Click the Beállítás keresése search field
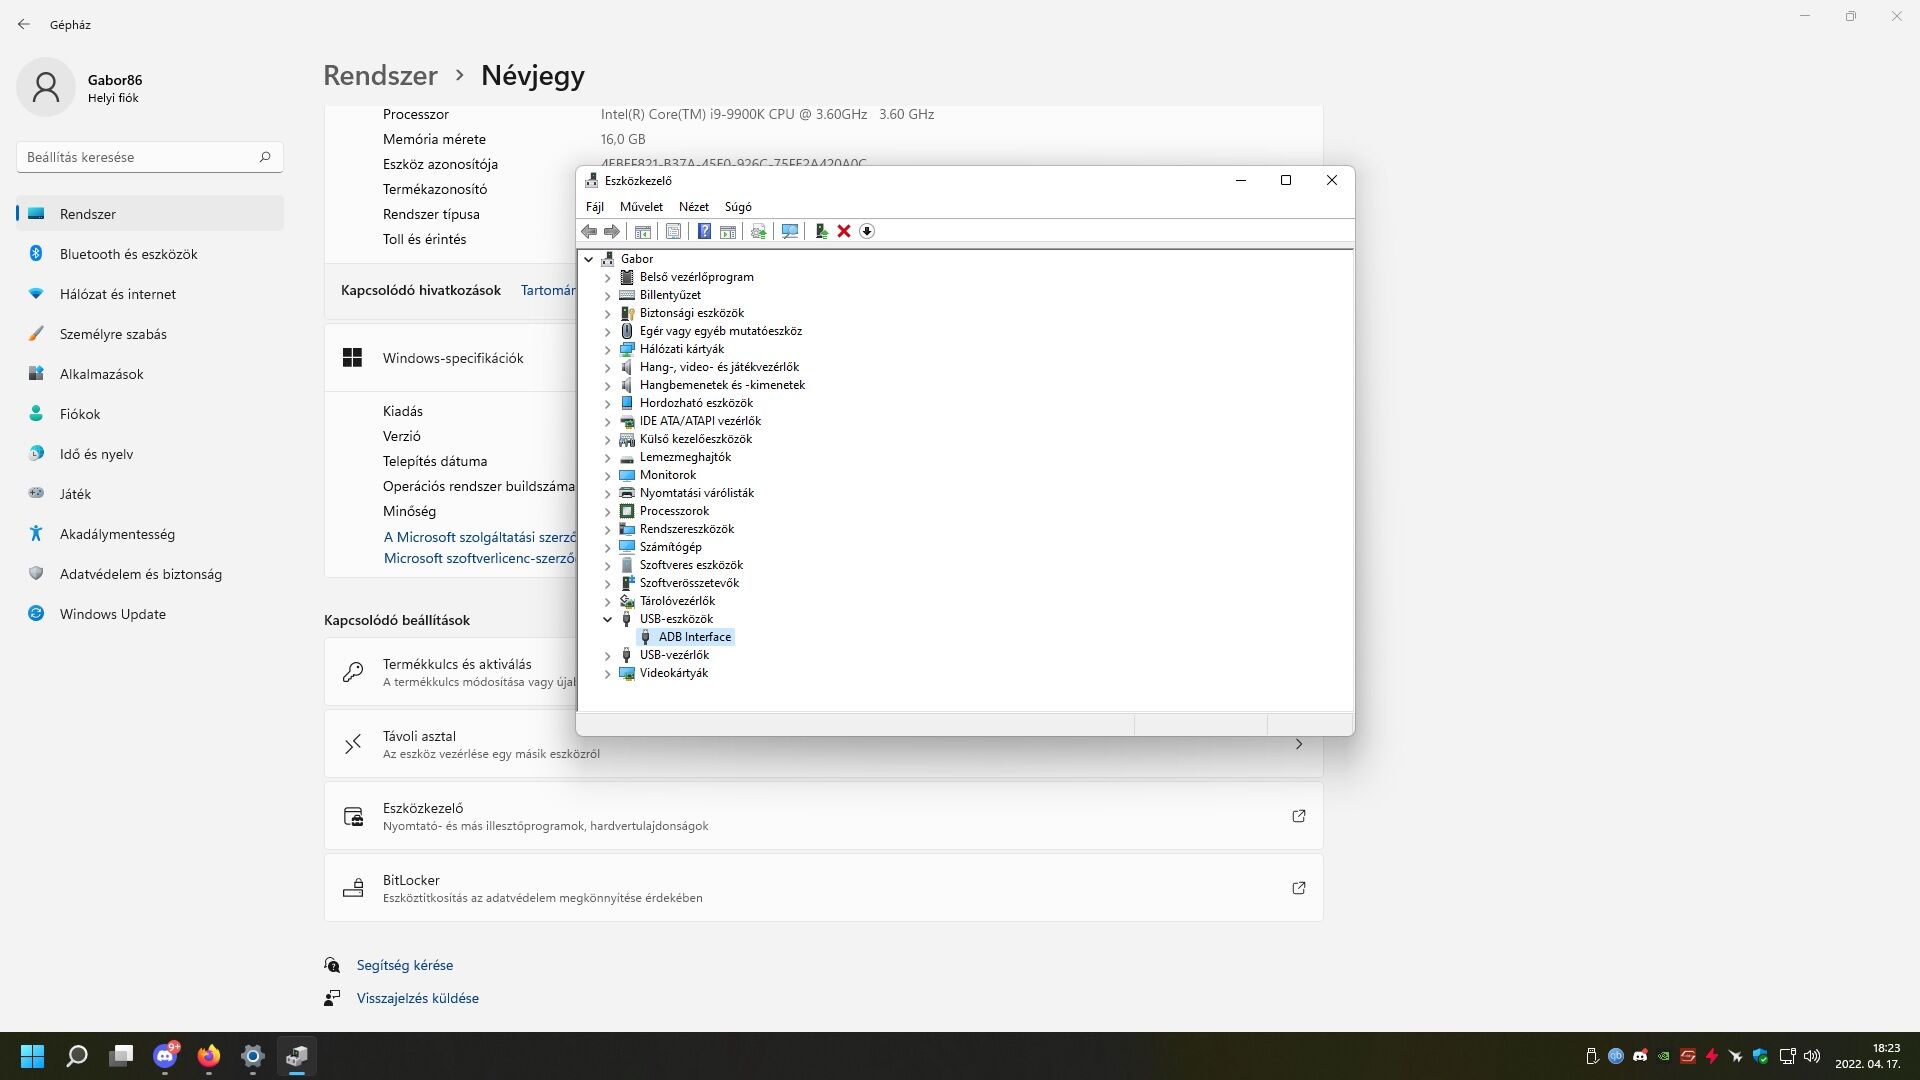This screenshot has width=1920, height=1080. pyautogui.click(x=140, y=157)
